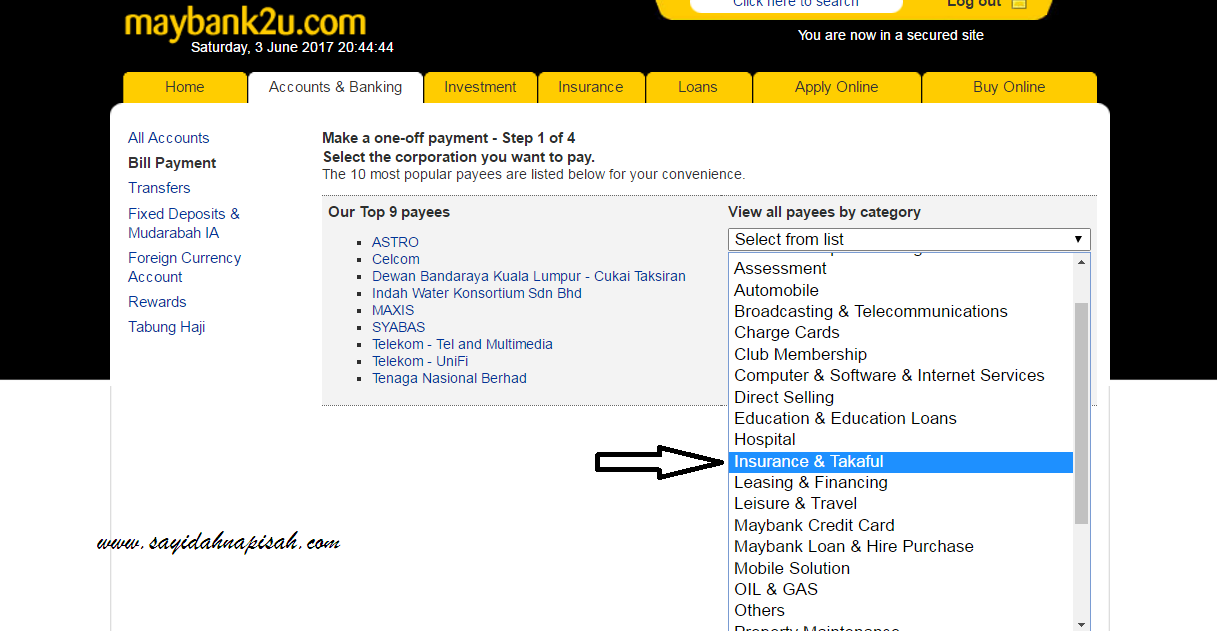Open the Home tab
The width and height of the screenshot is (1217, 631).
tap(185, 87)
